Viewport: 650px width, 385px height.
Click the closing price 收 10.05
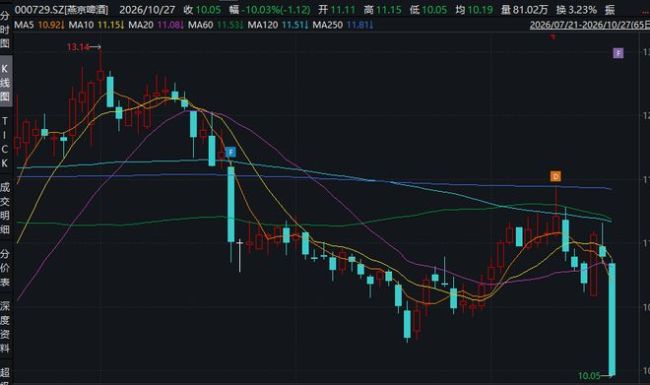click(202, 10)
